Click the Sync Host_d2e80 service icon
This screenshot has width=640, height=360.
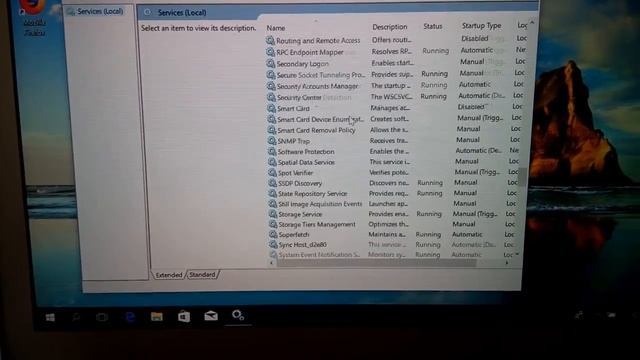pyautogui.click(x=273, y=244)
